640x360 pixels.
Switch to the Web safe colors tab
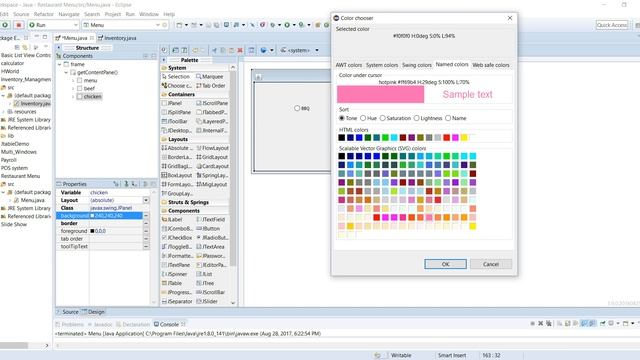click(491, 65)
